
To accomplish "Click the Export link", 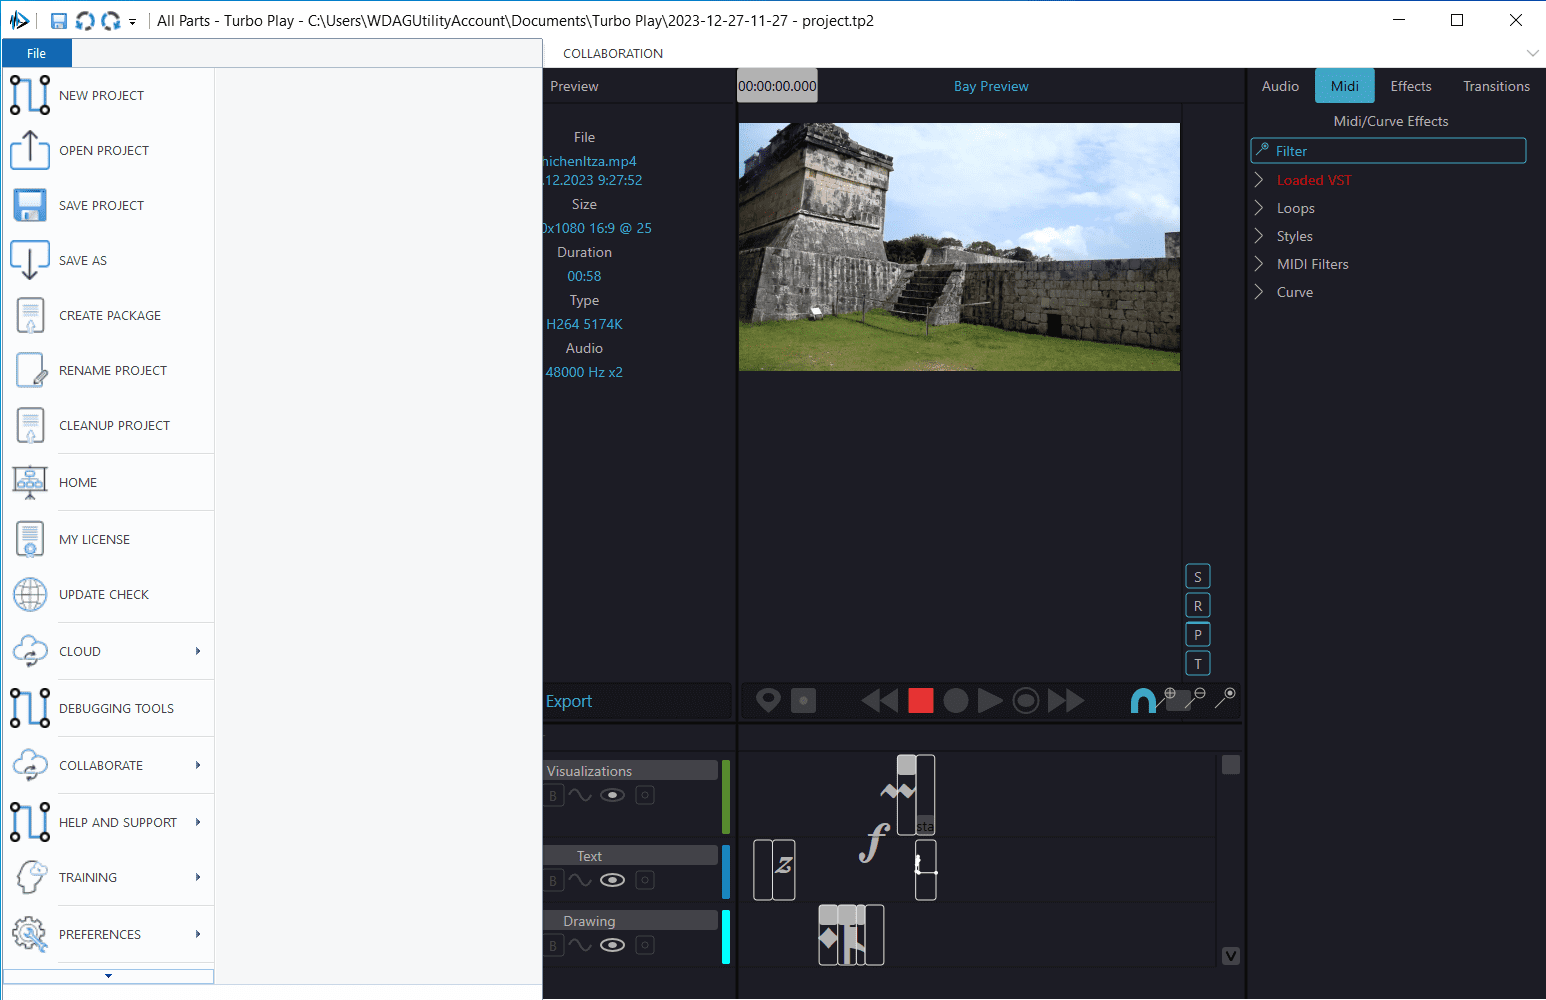I will click(569, 701).
